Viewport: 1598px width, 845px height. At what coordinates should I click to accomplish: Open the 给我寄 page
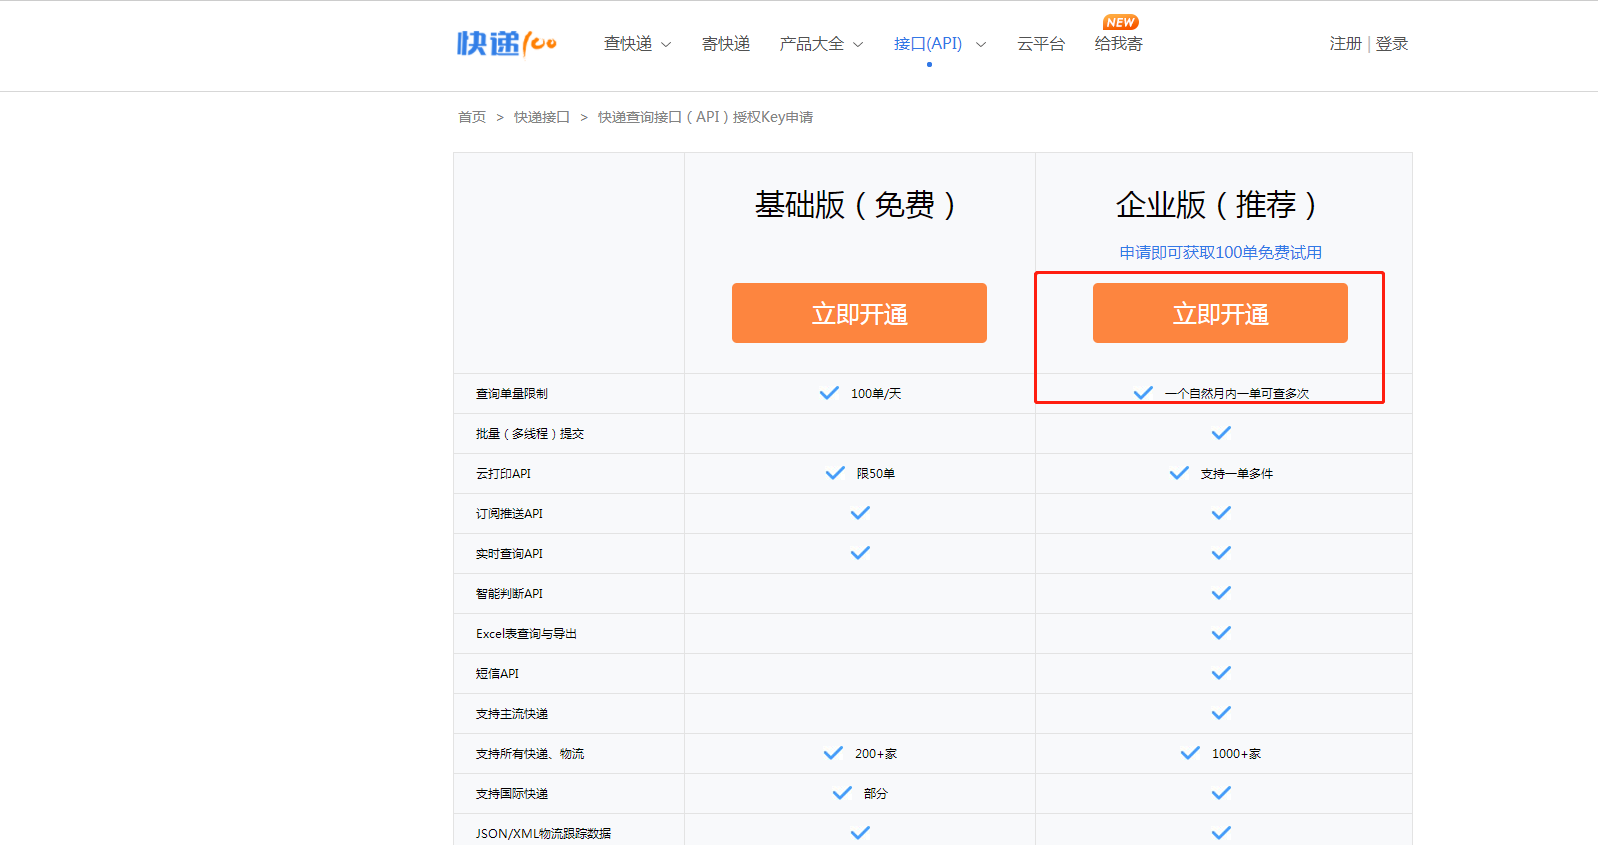[x=1119, y=44]
